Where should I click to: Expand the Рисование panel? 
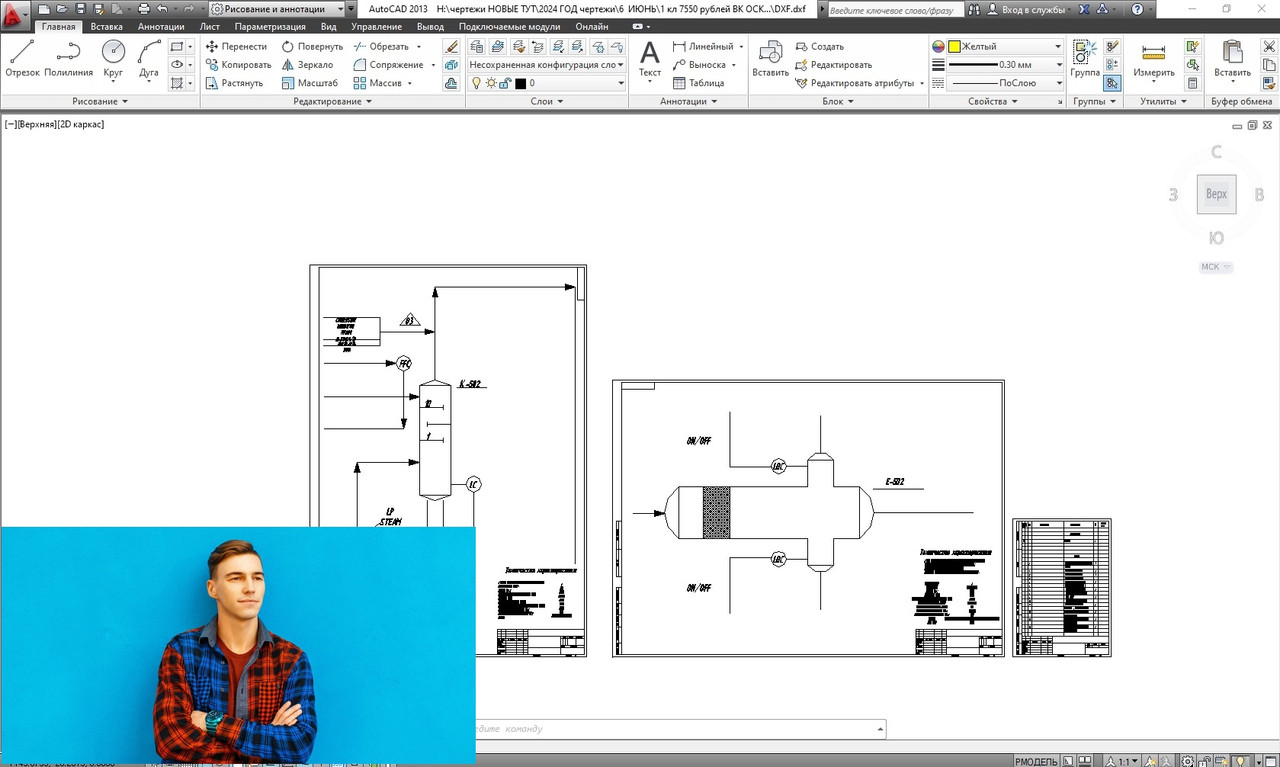click(x=100, y=101)
